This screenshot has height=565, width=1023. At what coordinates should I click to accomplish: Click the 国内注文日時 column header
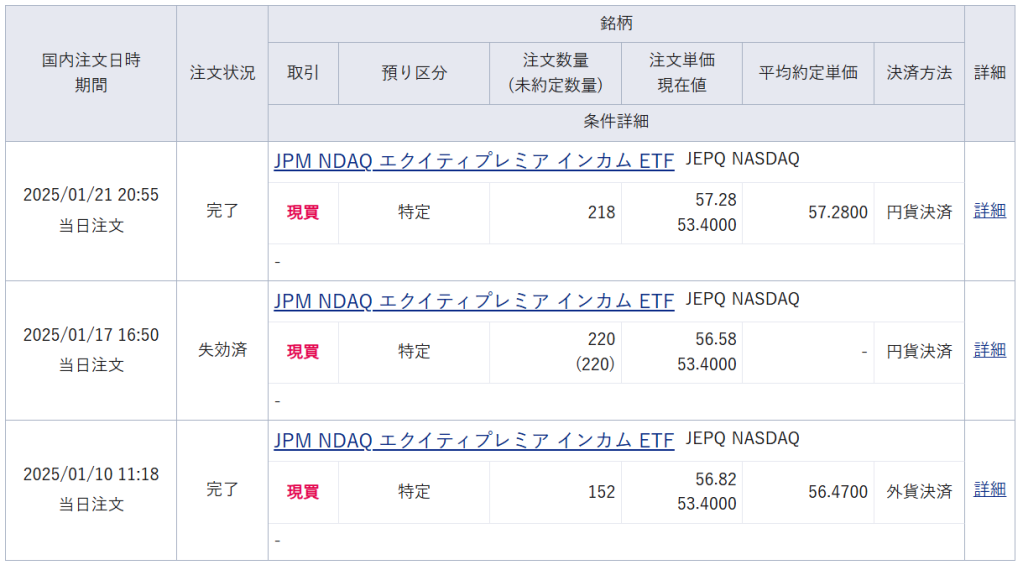[91, 60]
